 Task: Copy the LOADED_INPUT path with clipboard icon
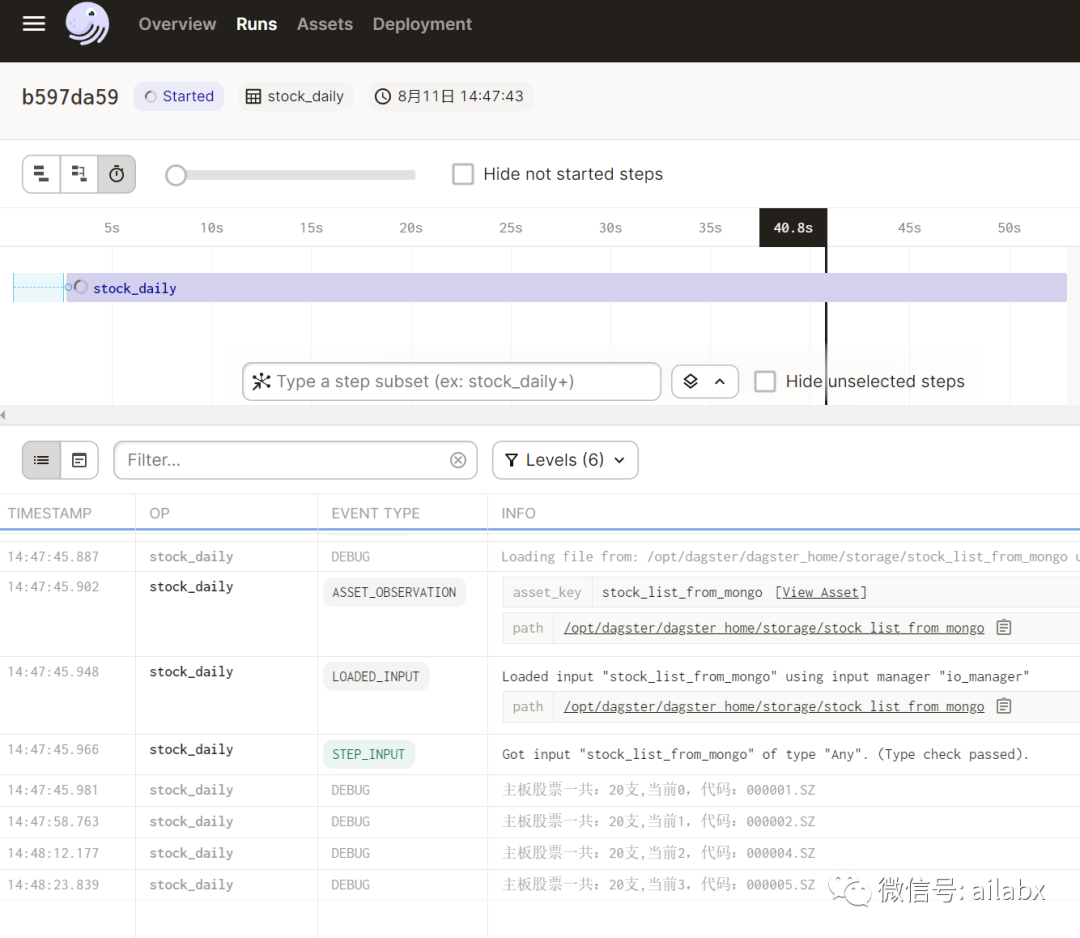click(x=1004, y=706)
